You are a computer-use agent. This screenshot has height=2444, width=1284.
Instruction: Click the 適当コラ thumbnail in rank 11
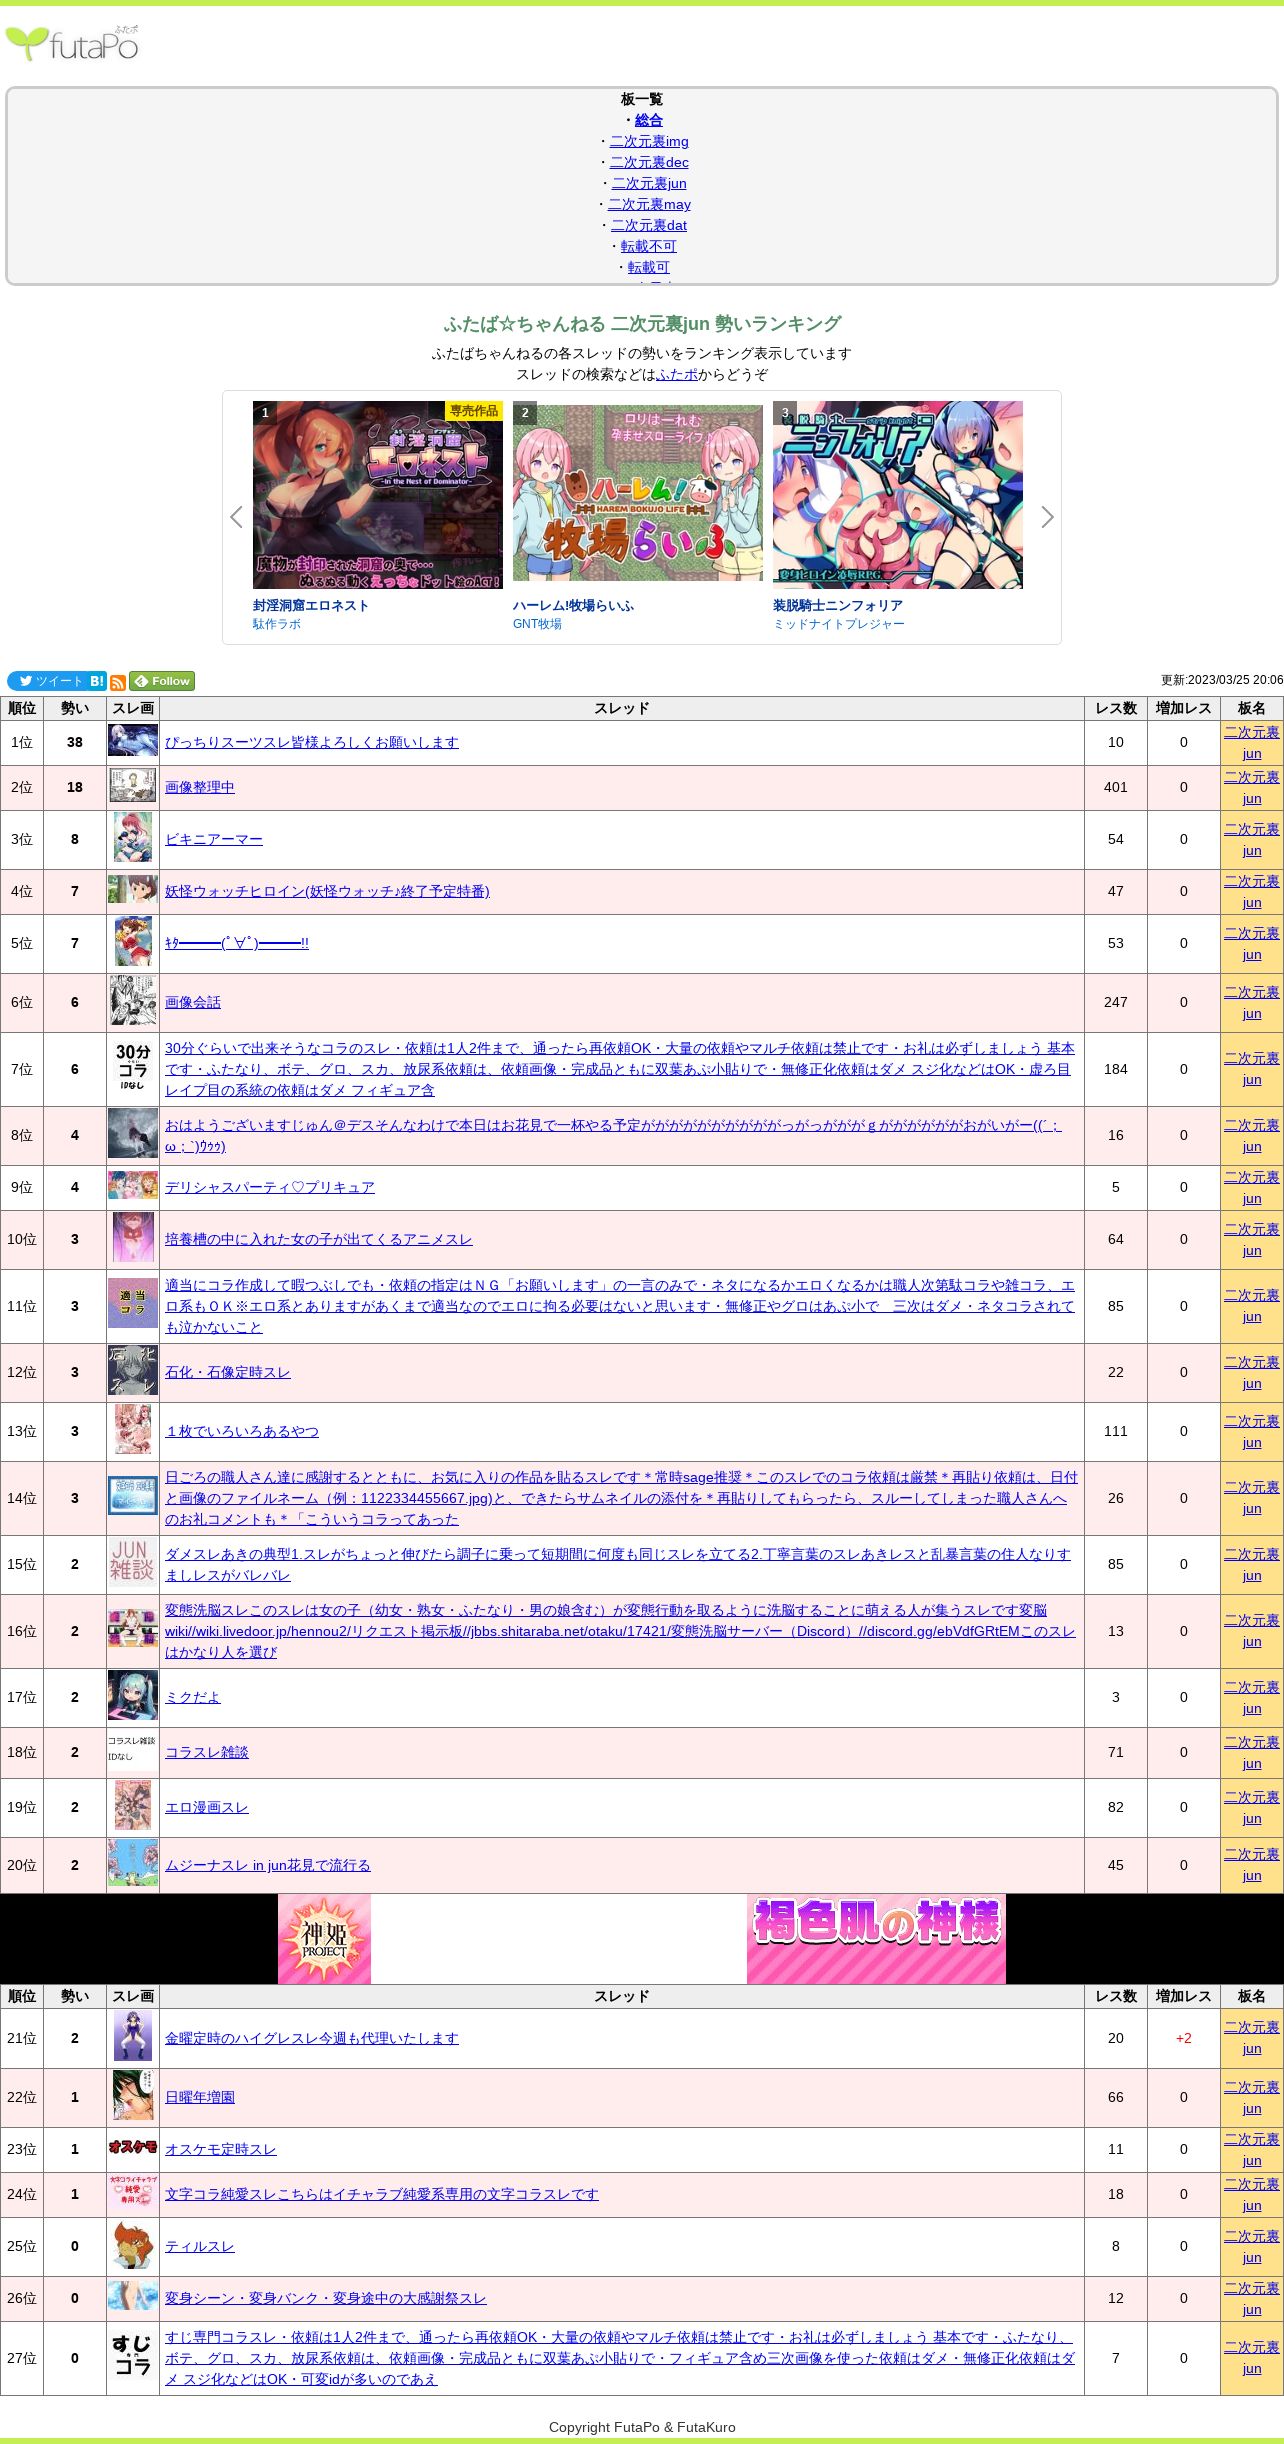tap(133, 1303)
